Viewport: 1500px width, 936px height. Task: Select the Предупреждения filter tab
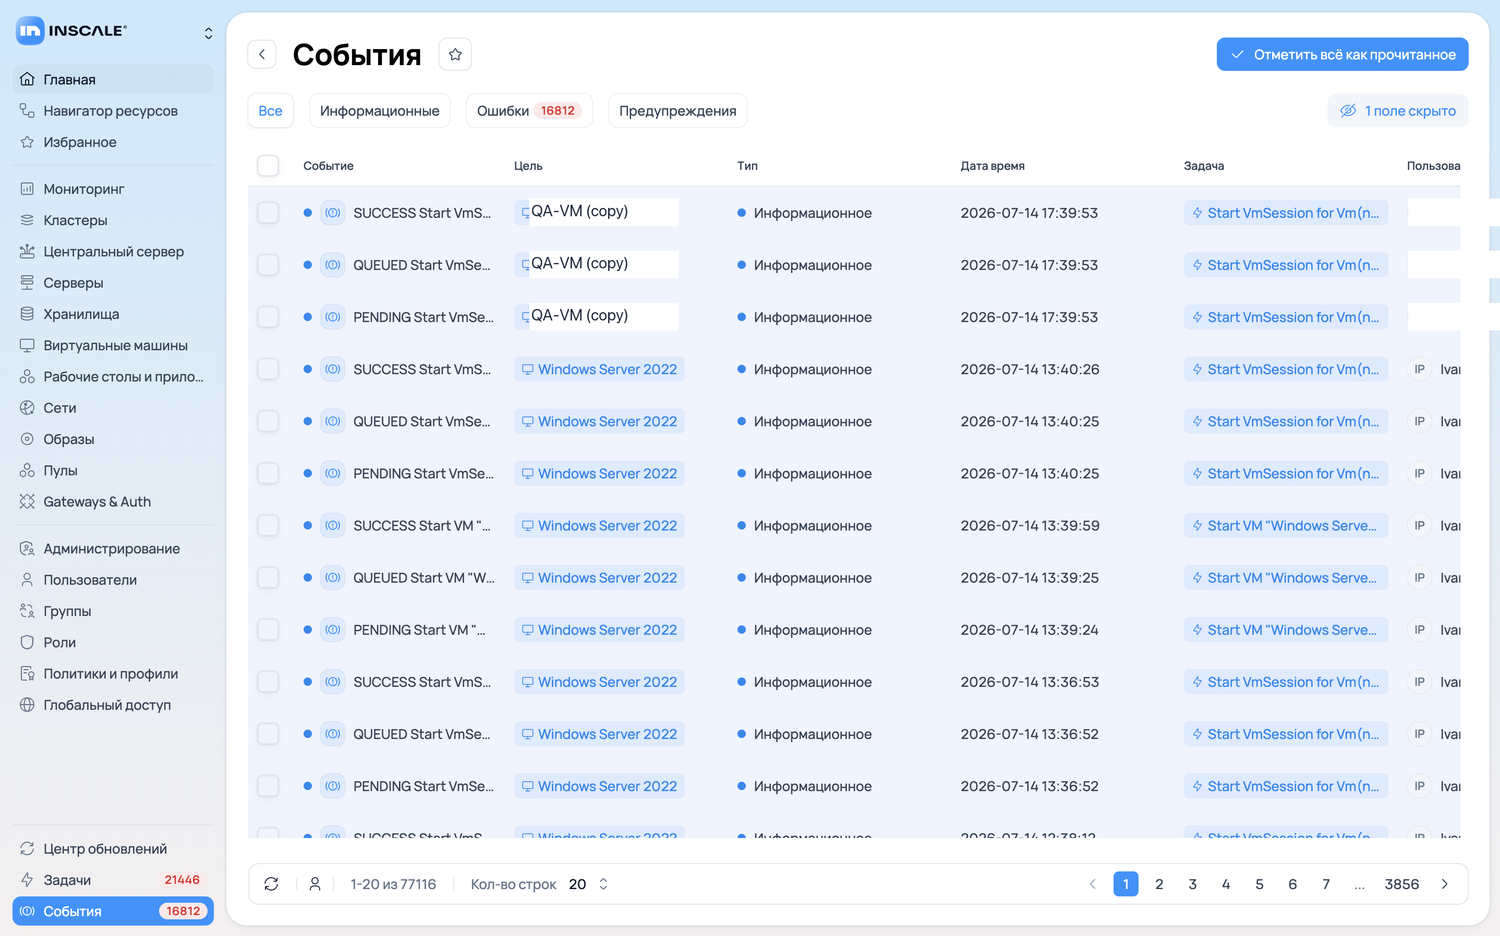pyautogui.click(x=677, y=111)
